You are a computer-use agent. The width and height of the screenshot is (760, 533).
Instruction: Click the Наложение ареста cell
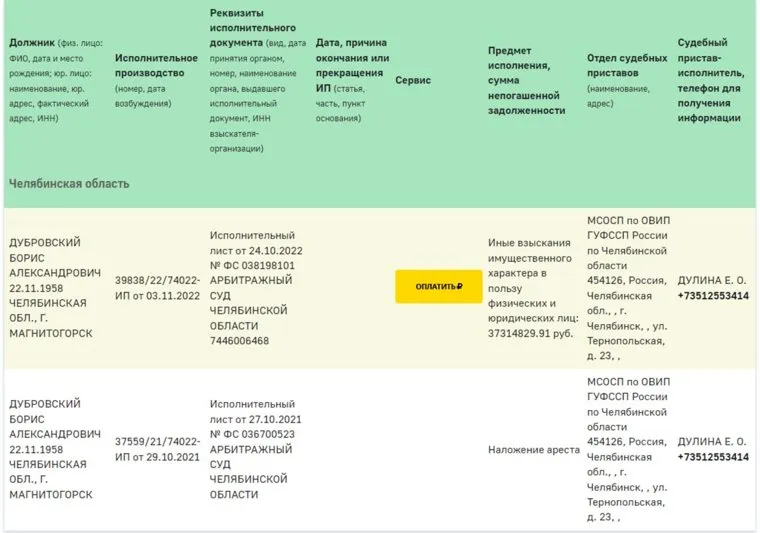click(x=534, y=449)
